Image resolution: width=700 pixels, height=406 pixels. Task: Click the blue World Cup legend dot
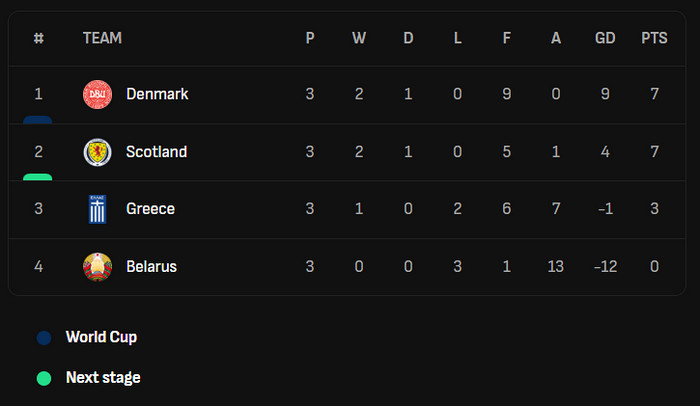(x=44, y=338)
